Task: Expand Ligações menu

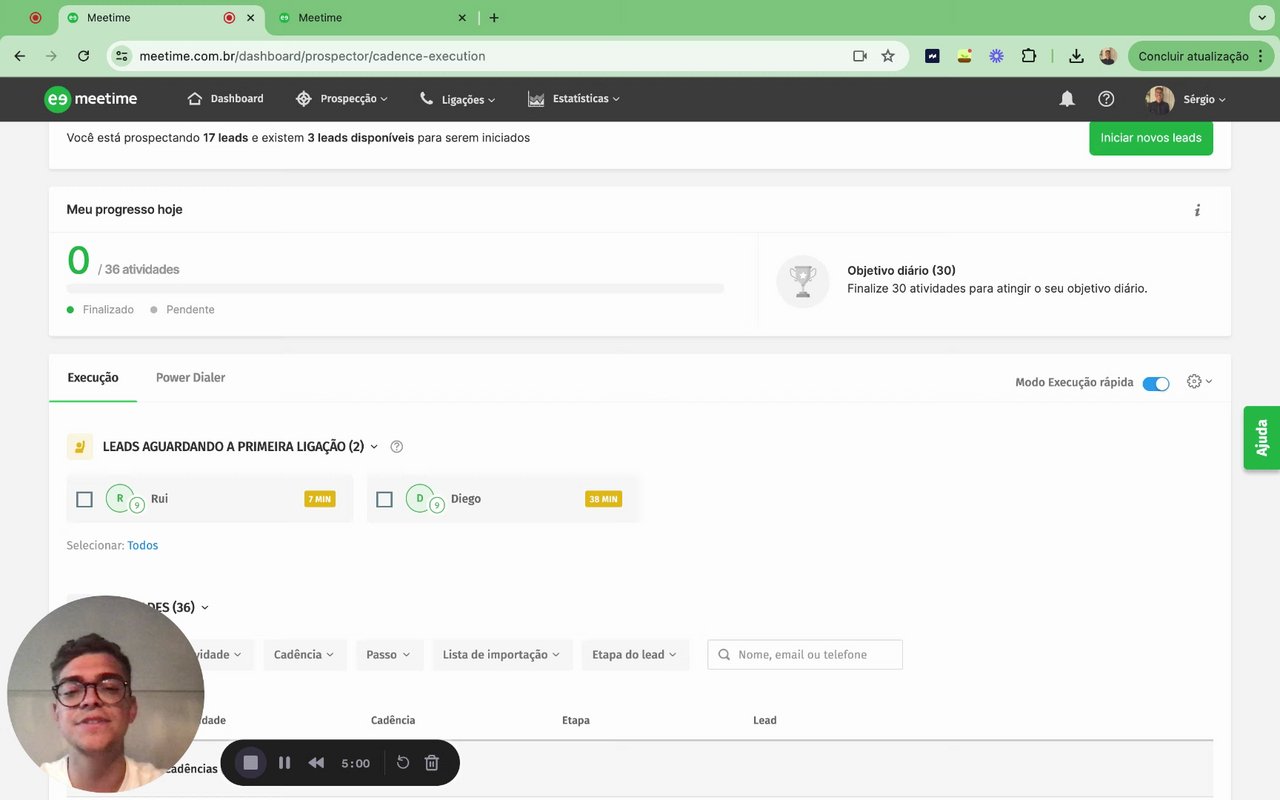Action: [458, 99]
